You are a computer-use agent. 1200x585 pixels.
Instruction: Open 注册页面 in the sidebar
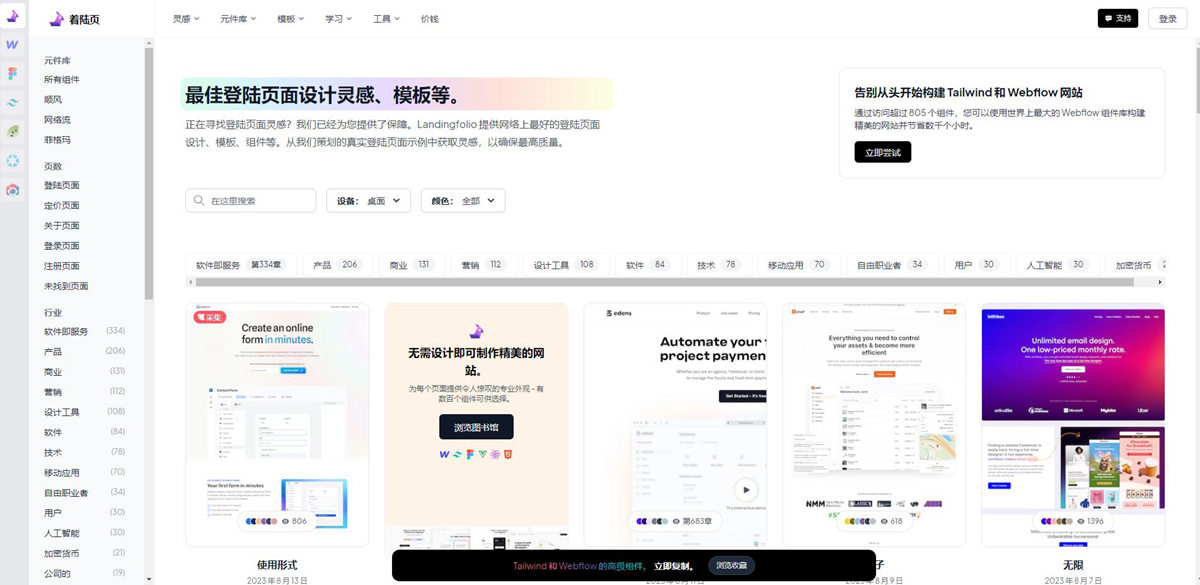62,266
